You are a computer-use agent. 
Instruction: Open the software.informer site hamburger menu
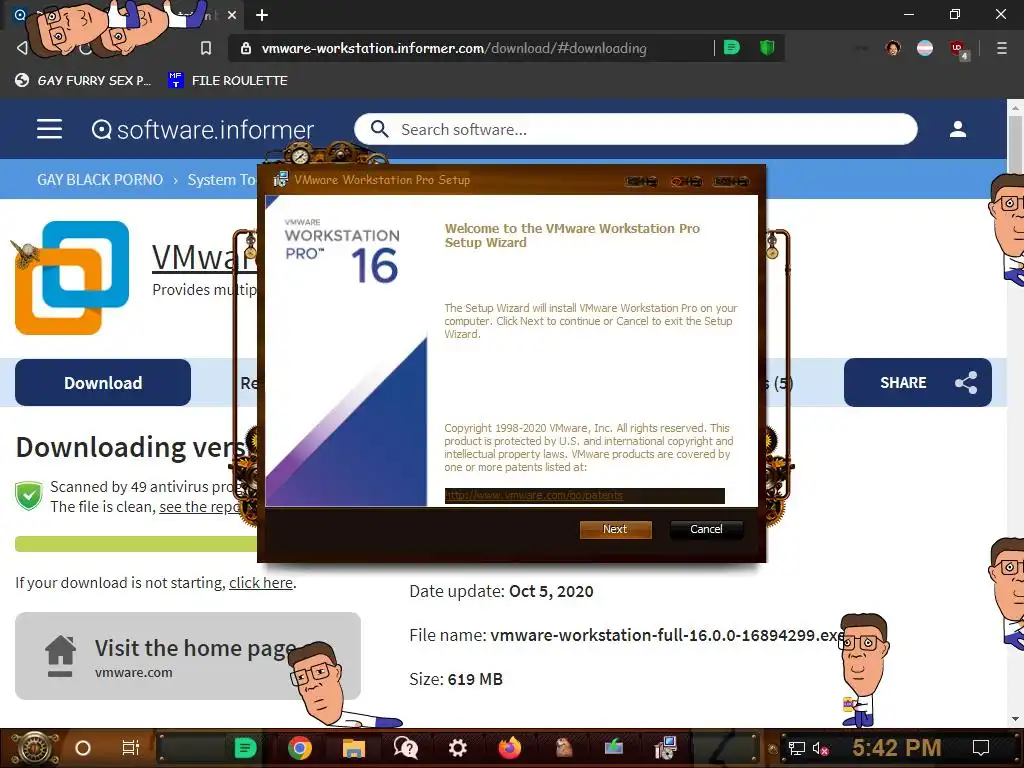pyautogui.click(x=49, y=129)
